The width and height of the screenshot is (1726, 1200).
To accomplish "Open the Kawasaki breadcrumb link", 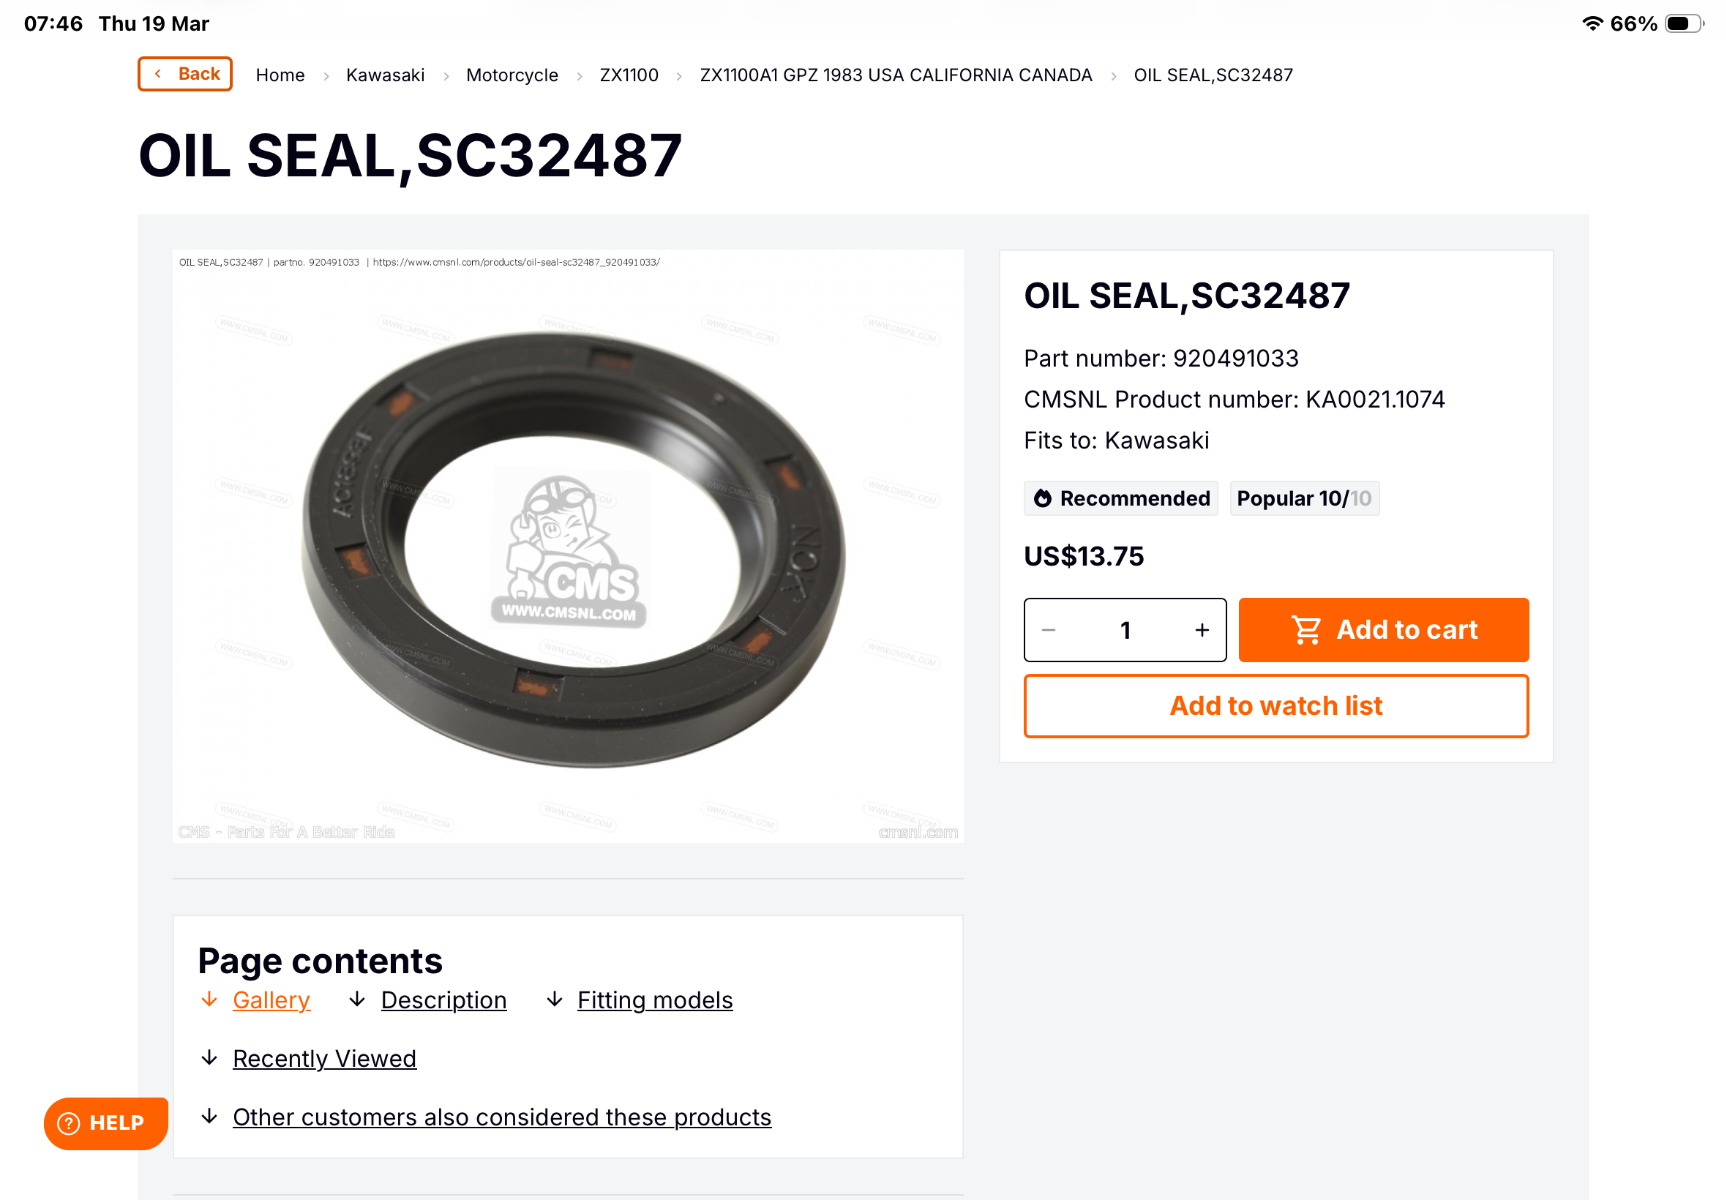I will tap(385, 75).
